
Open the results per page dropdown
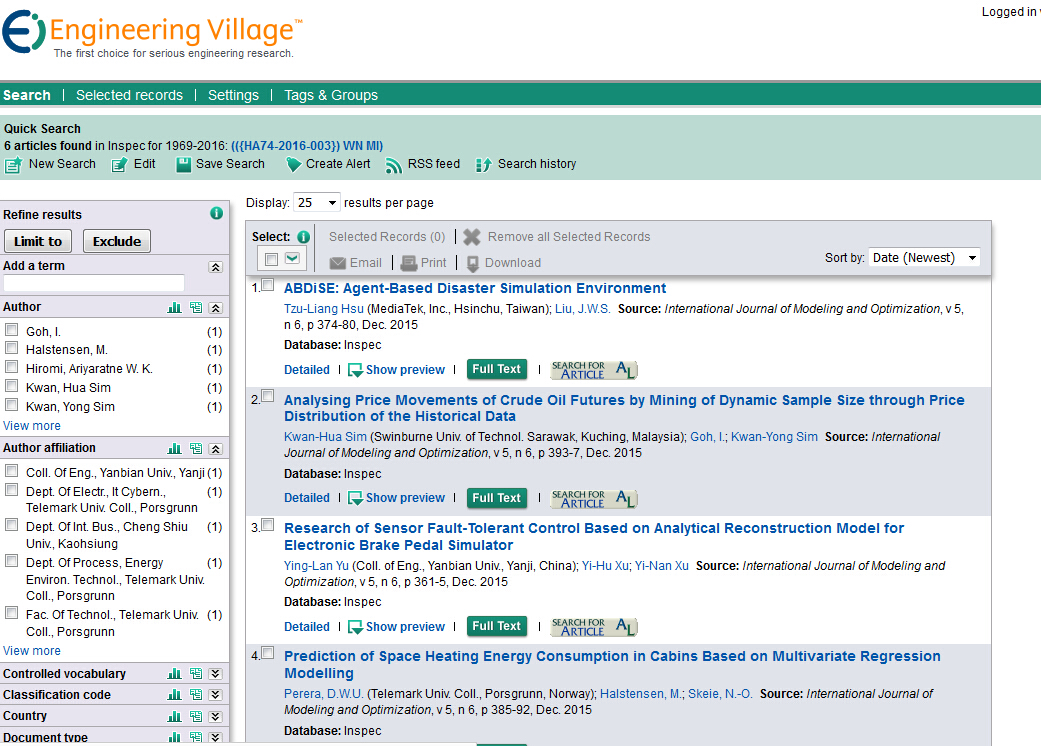317,202
